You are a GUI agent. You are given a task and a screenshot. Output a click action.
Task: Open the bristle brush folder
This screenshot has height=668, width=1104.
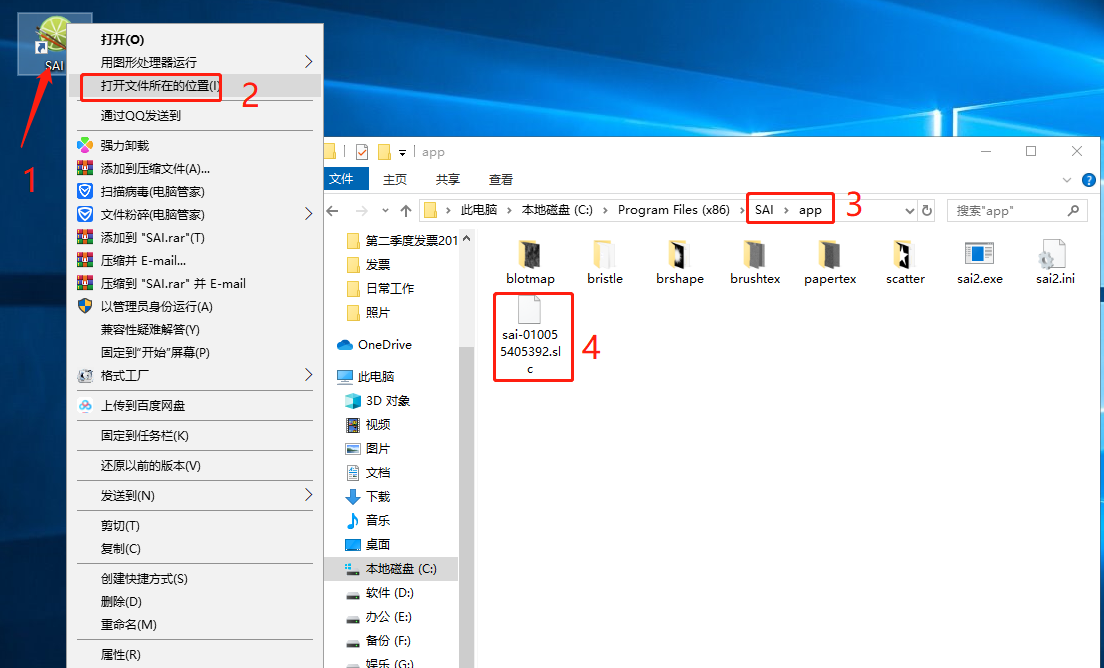(x=605, y=255)
